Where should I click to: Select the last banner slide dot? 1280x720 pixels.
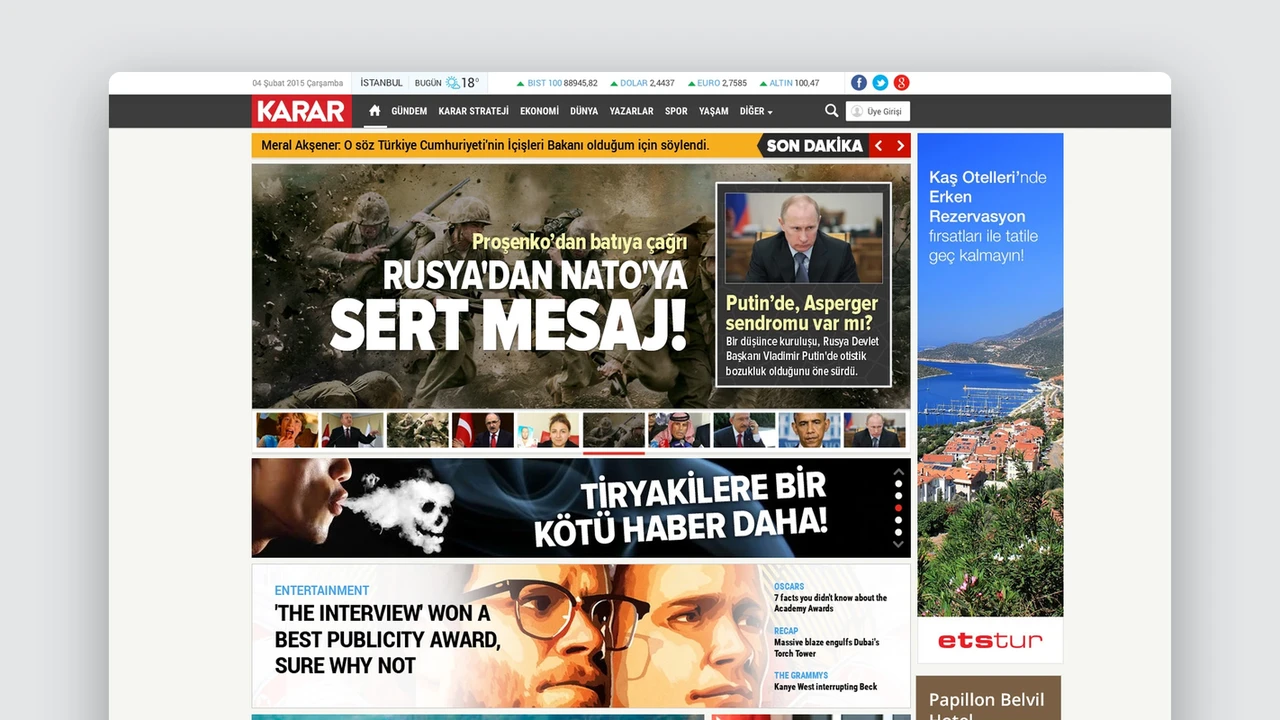(898, 532)
